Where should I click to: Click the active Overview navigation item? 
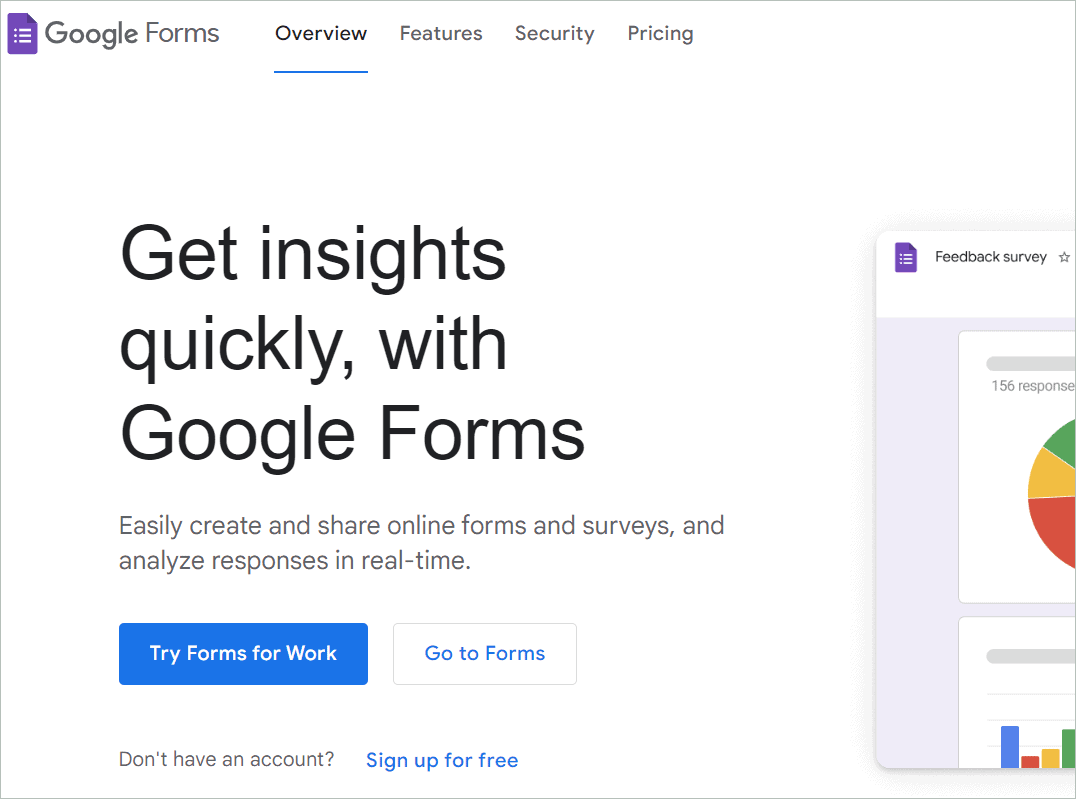[x=321, y=33]
